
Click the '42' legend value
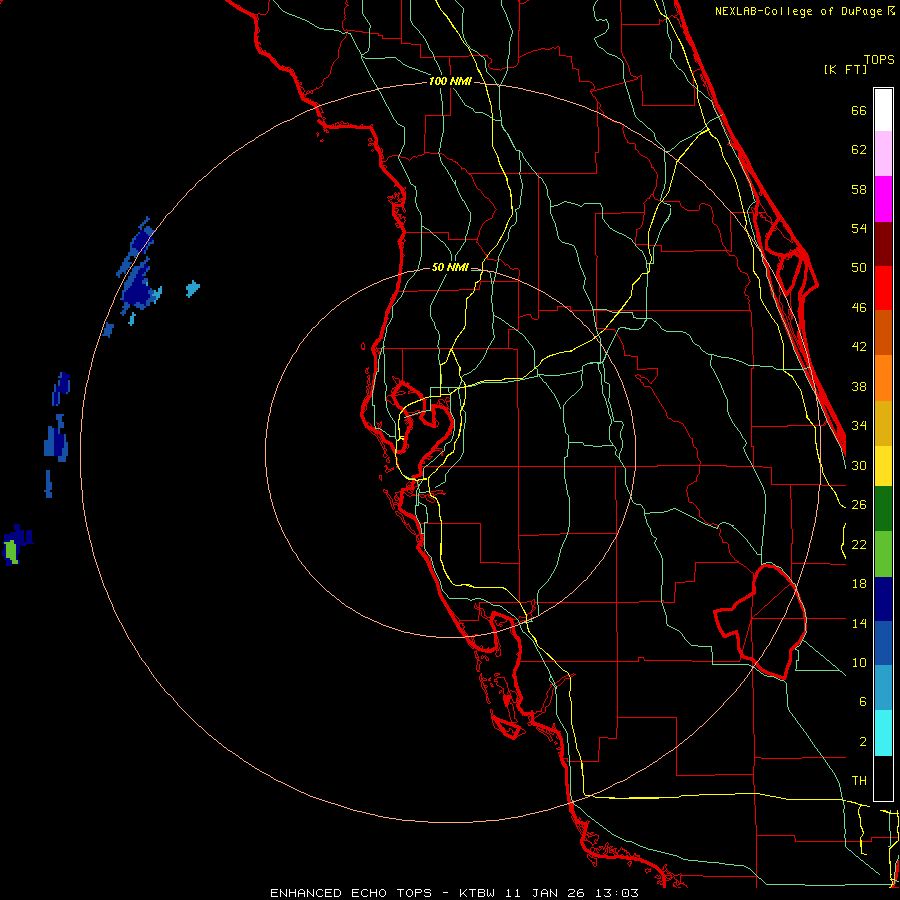pyautogui.click(x=859, y=347)
